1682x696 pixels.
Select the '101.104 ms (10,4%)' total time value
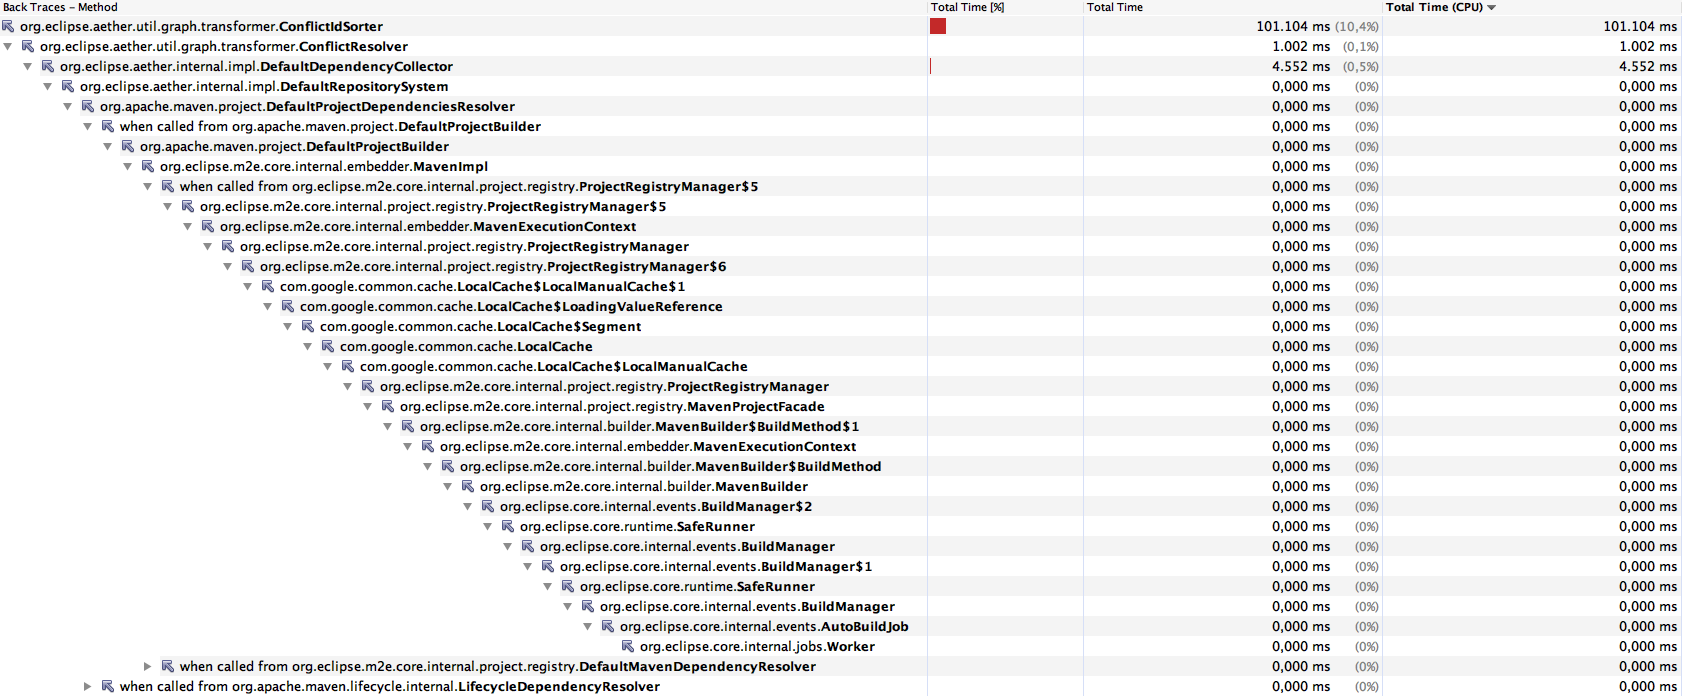tap(1317, 26)
